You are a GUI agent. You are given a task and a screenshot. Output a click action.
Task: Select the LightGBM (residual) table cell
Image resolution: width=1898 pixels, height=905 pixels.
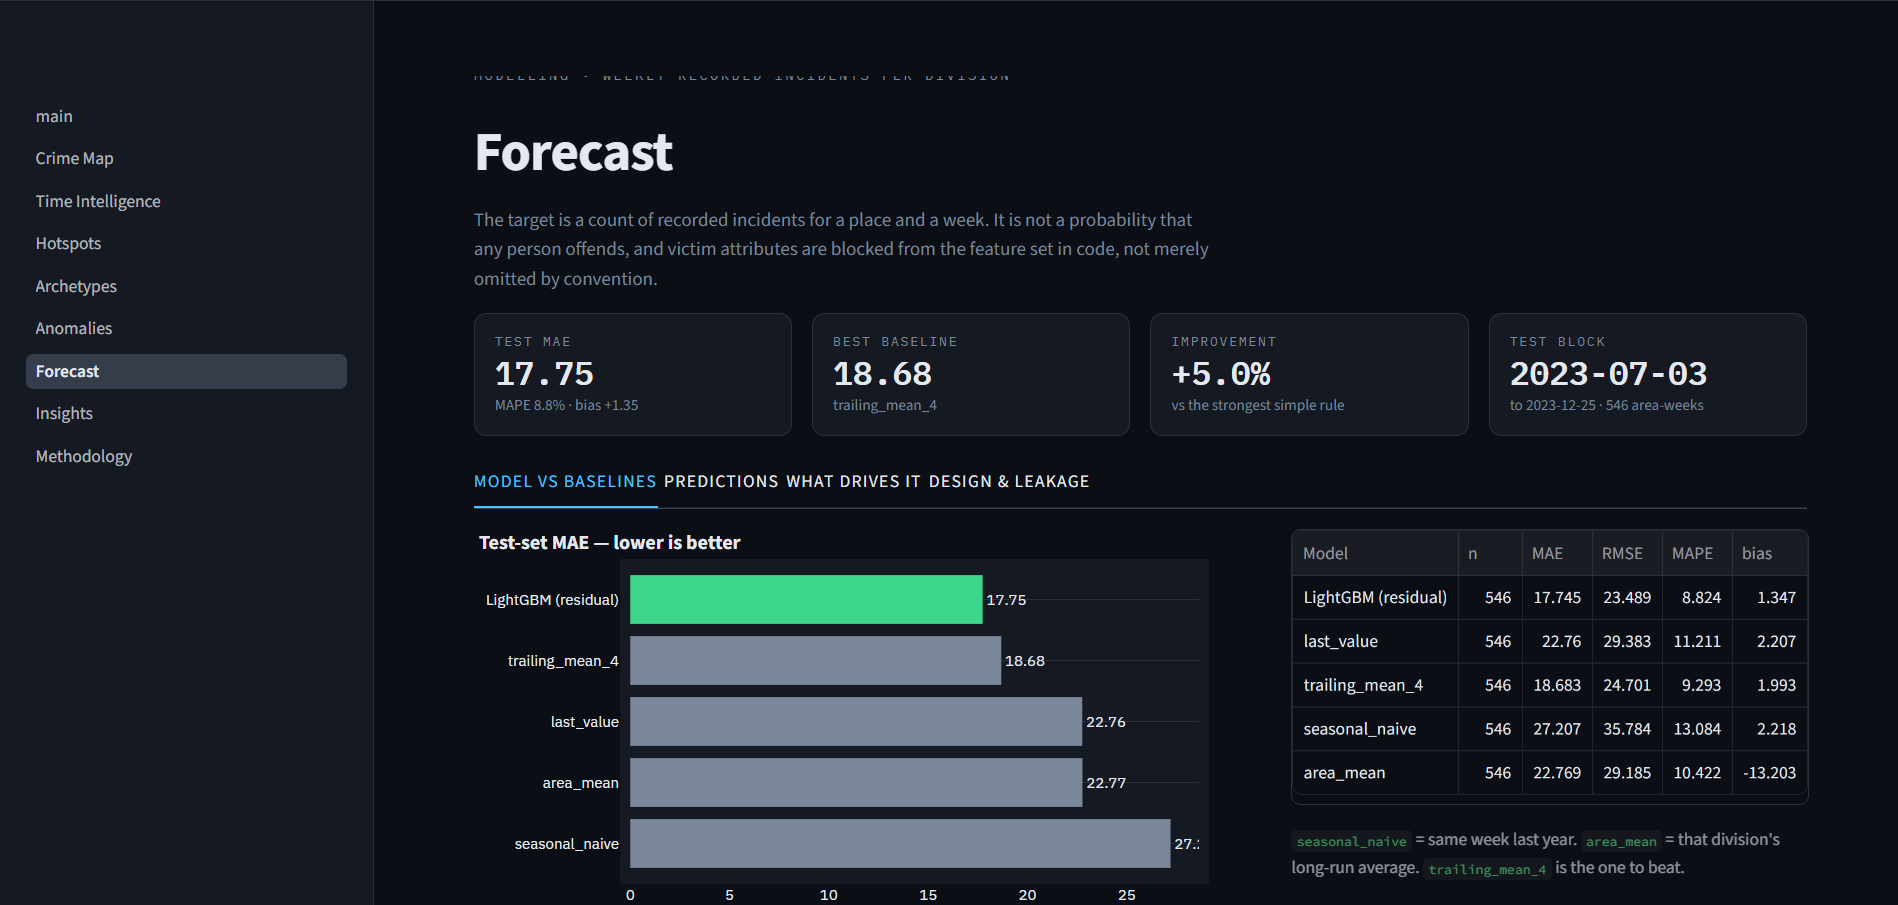click(x=1375, y=597)
